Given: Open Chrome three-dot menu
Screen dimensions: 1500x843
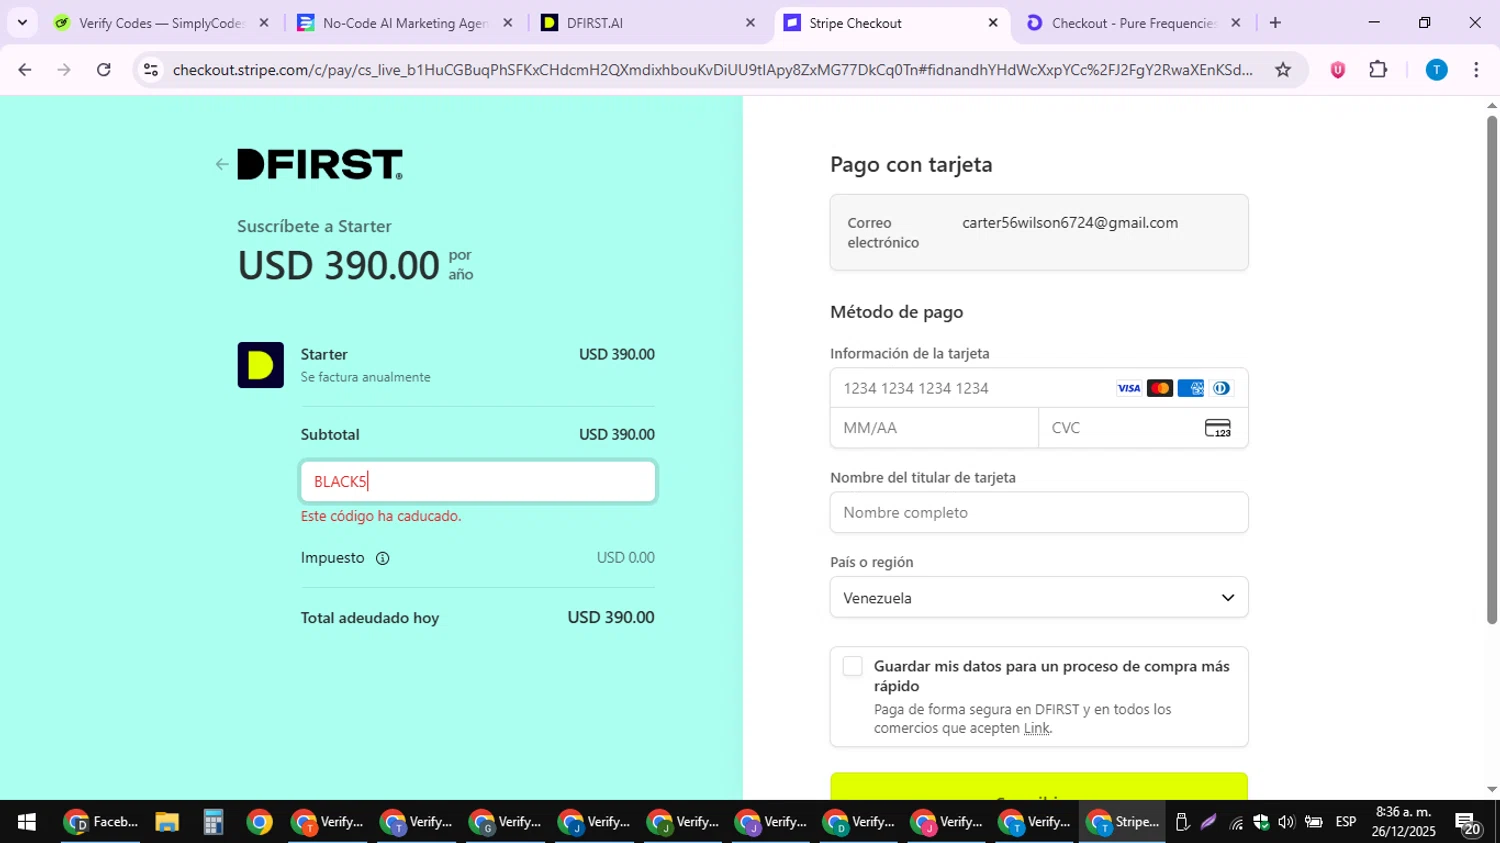Looking at the screenshot, I should click(x=1476, y=69).
